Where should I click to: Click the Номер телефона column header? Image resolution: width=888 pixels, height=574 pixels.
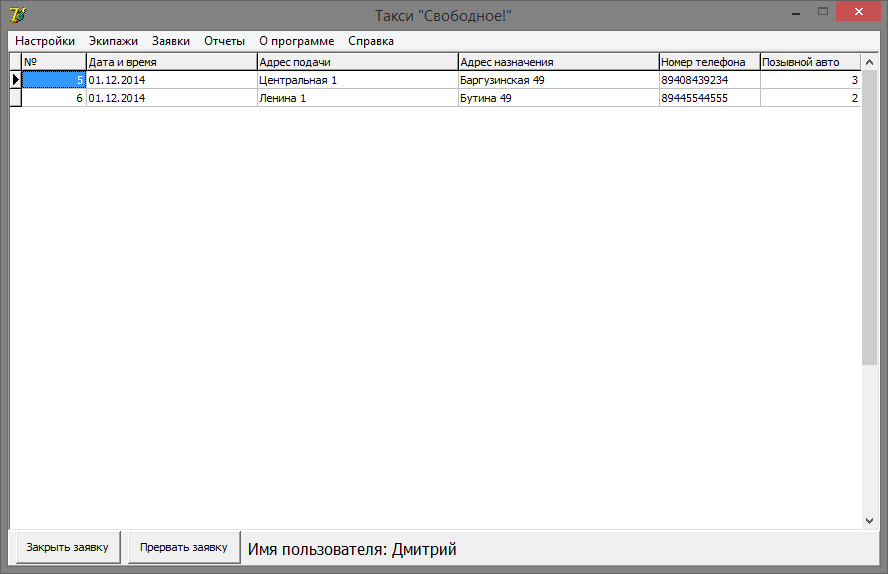pos(710,62)
